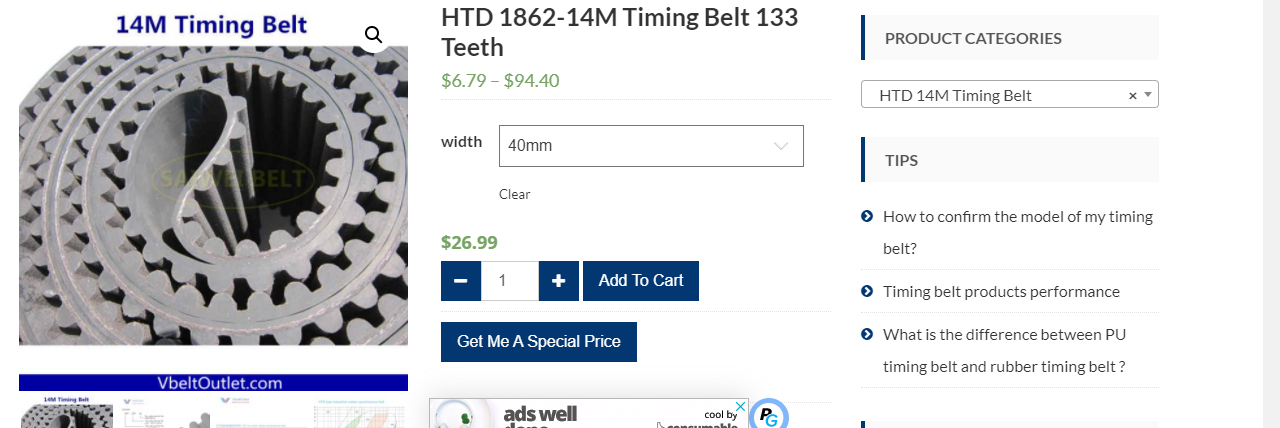Increase quantity with the plus button

click(559, 281)
